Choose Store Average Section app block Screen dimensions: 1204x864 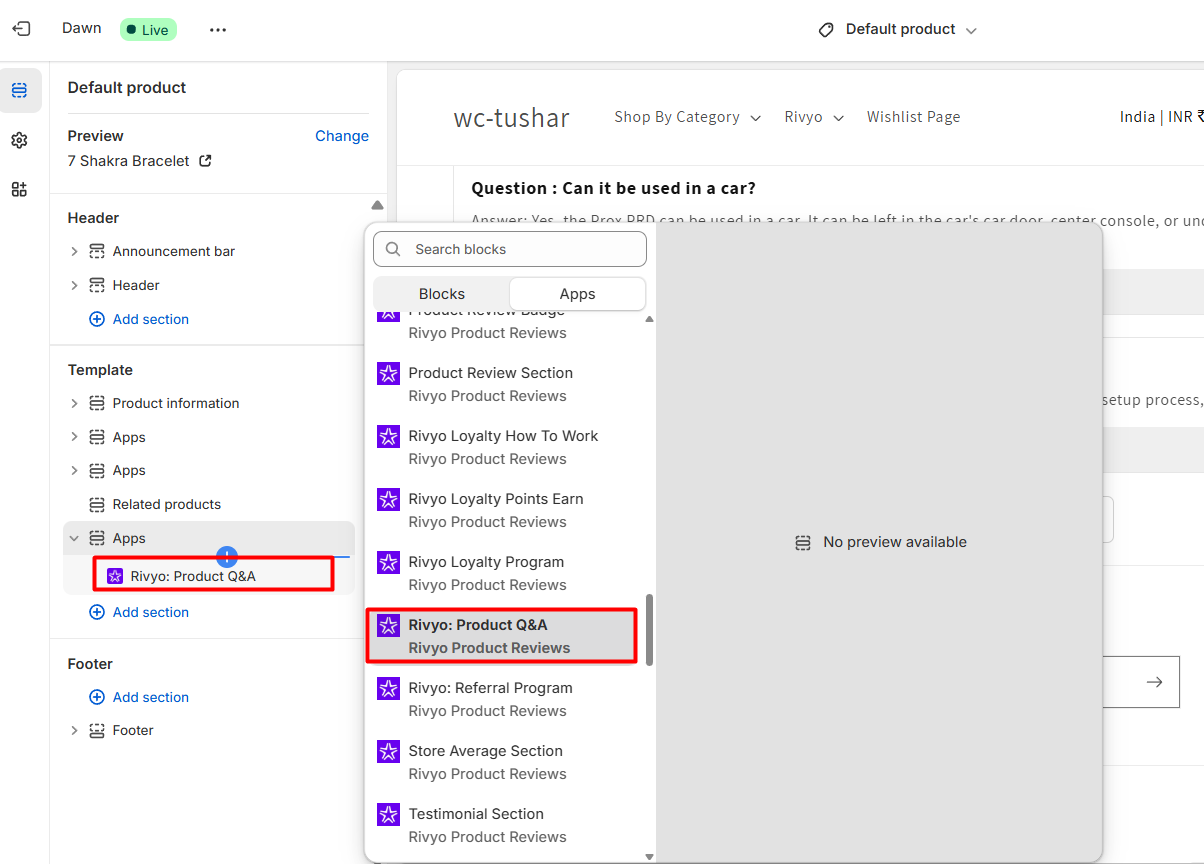[502, 762]
